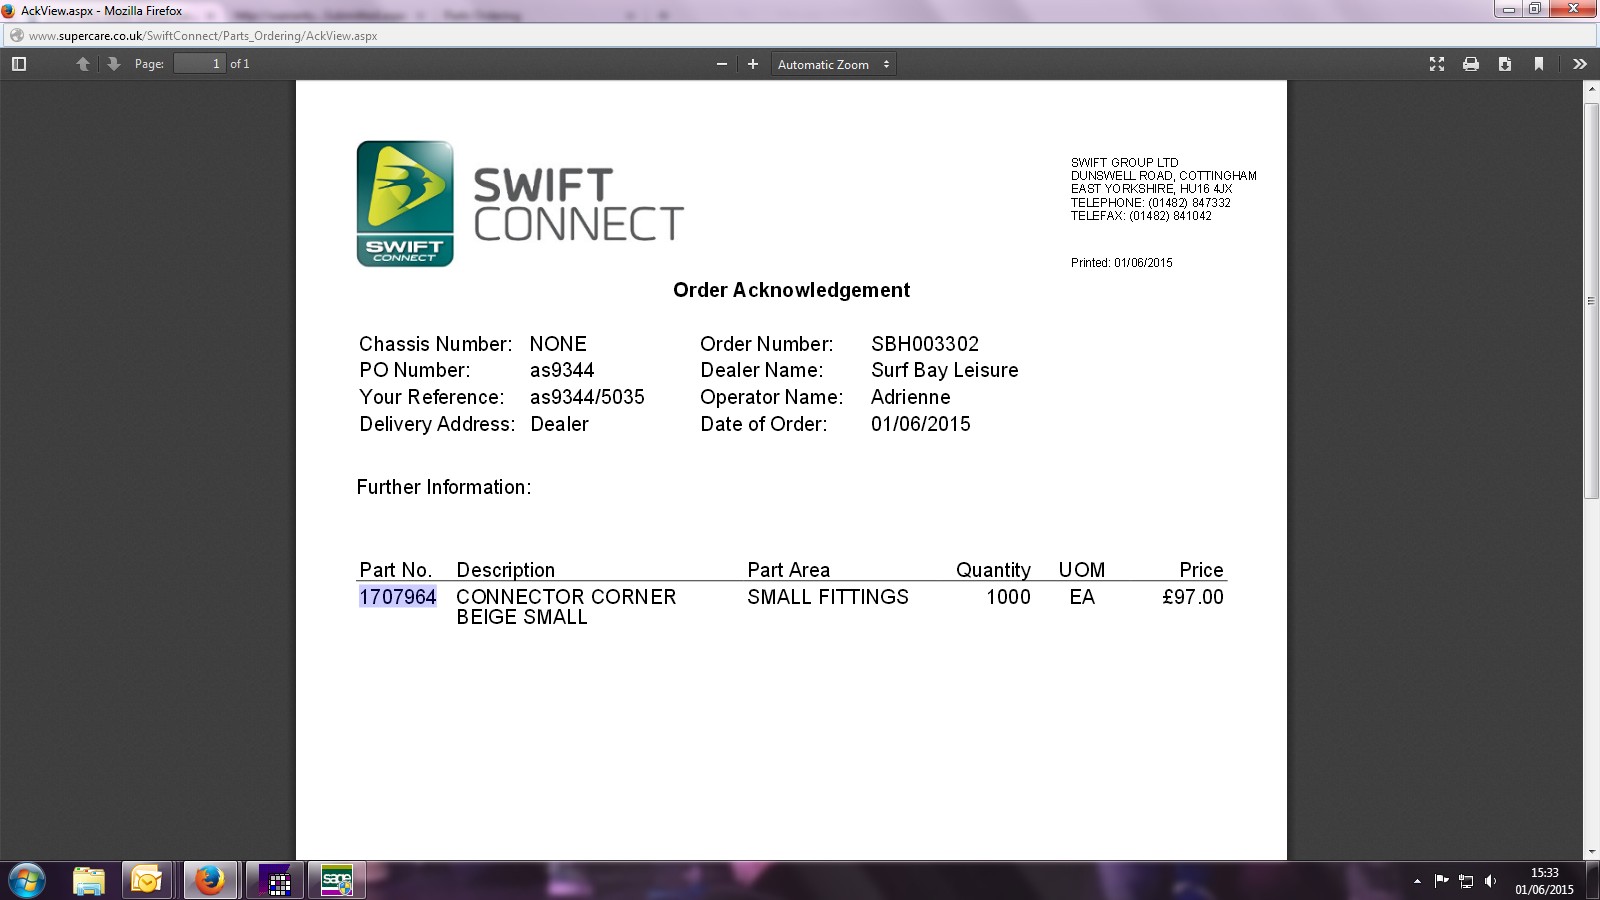
Task: Toggle the PDF sidebar panel
Action: (18, 64)
